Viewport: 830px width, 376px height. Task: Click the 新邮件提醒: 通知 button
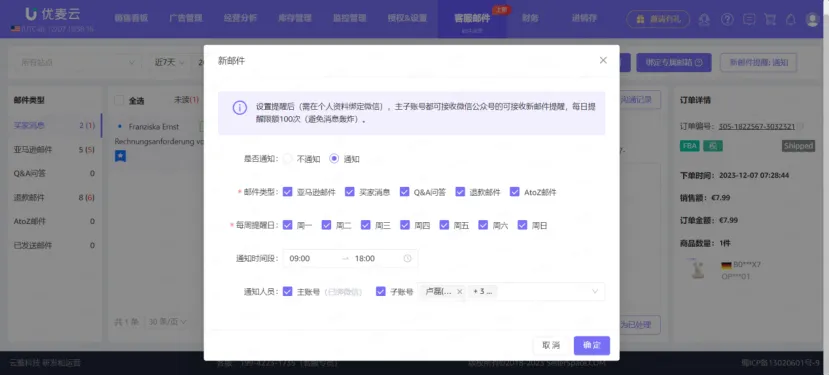pyautogui.click(x=759, y=62)
